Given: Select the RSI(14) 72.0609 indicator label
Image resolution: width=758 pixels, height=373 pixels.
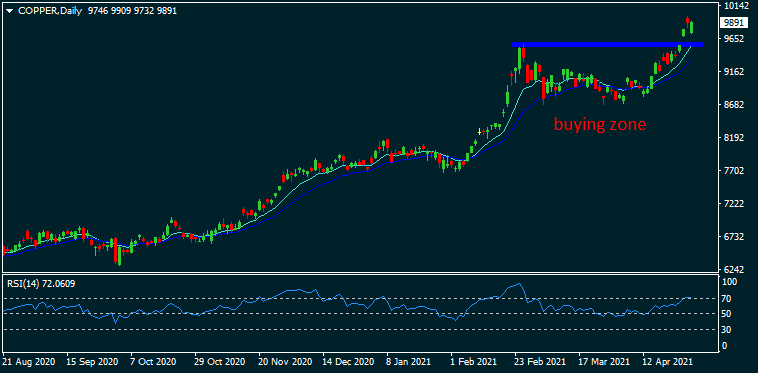Looking at the screenshot, I should 41,284.
